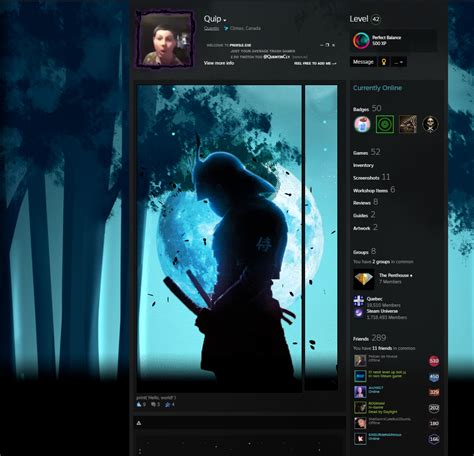The height and width of the screenshot is (456, 474).
Task: Open the Badges 50 link
Action: (x=367, y=108)
